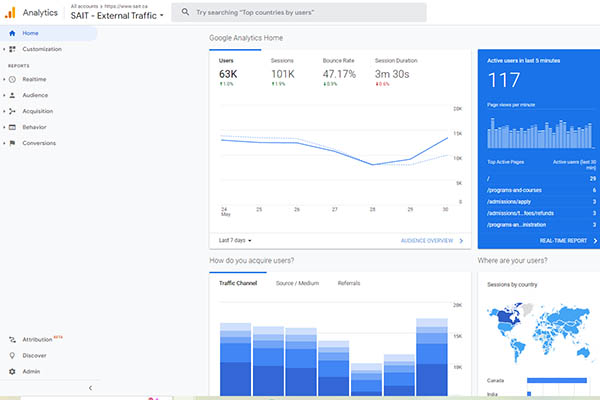Click the world map sessions by country

click(x=540, y=331)
